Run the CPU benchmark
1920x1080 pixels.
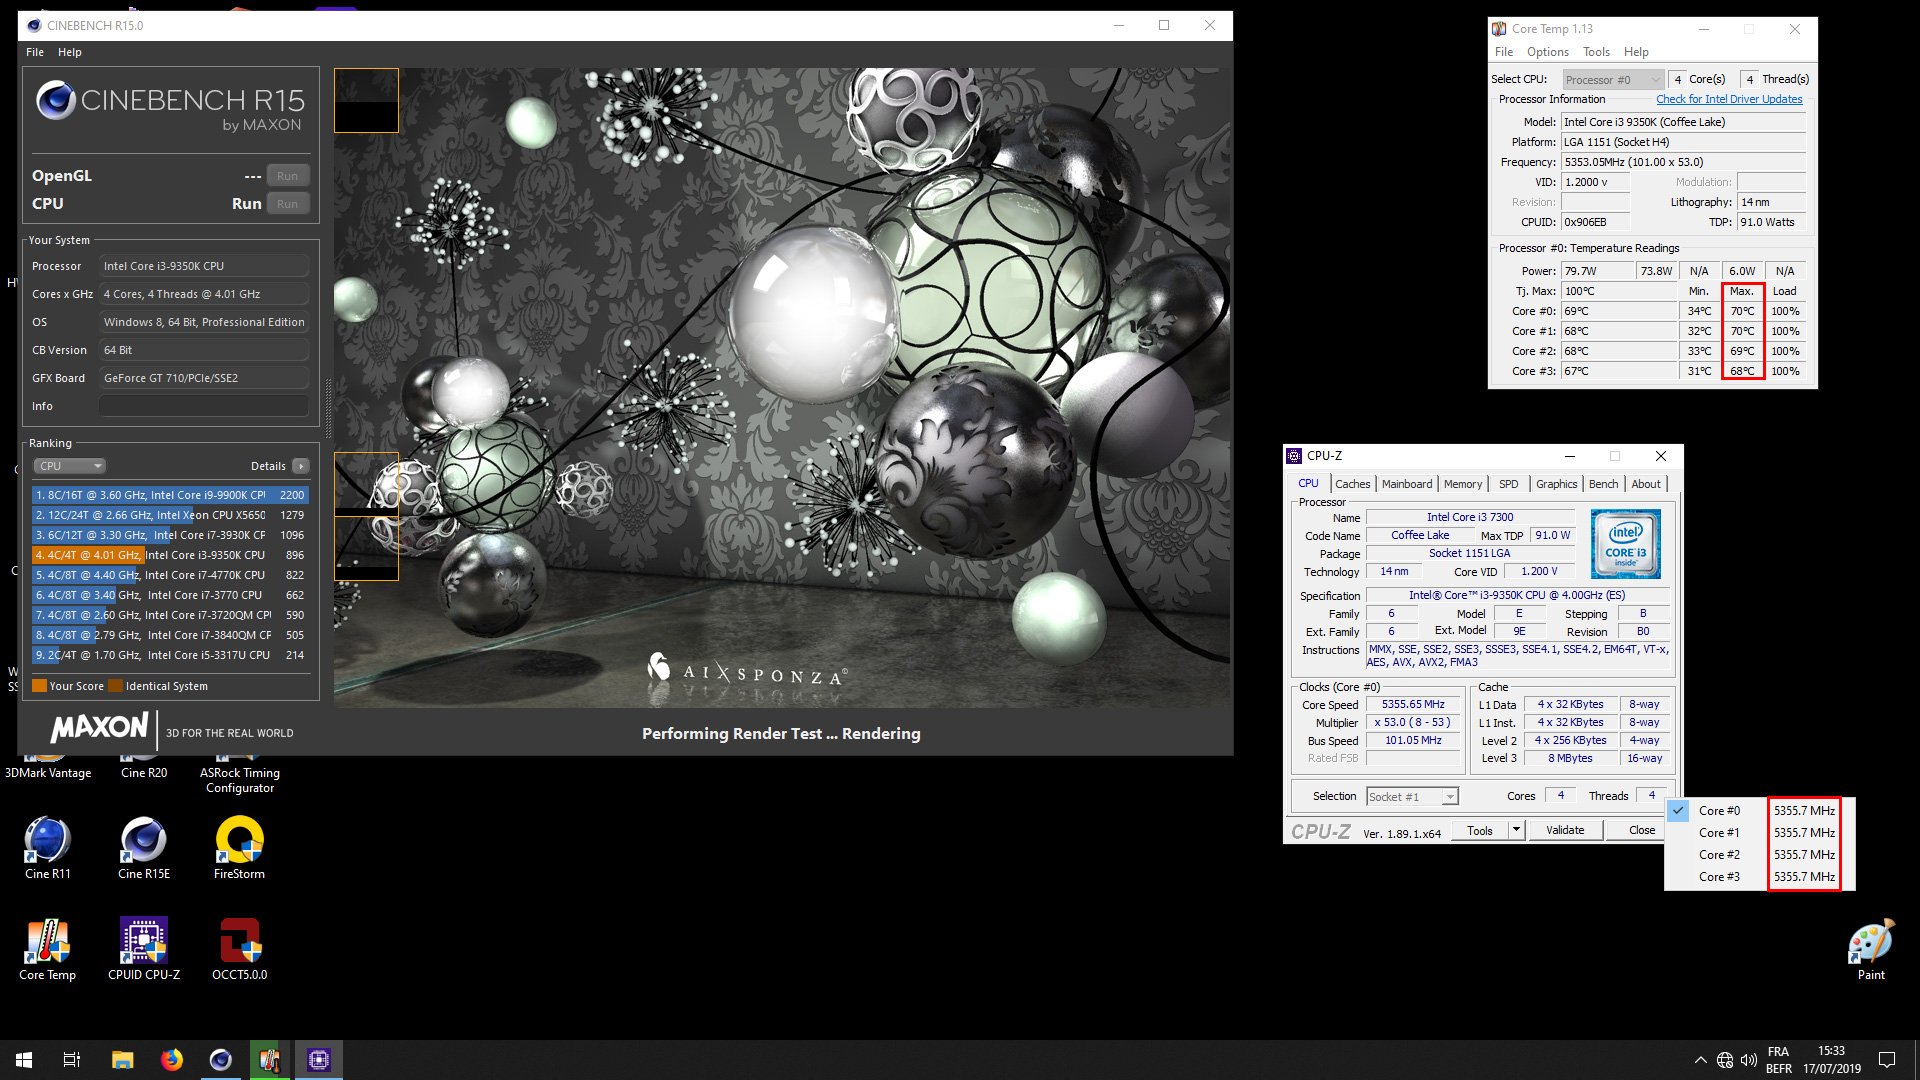pyautogui.click(x=287, y=204)
